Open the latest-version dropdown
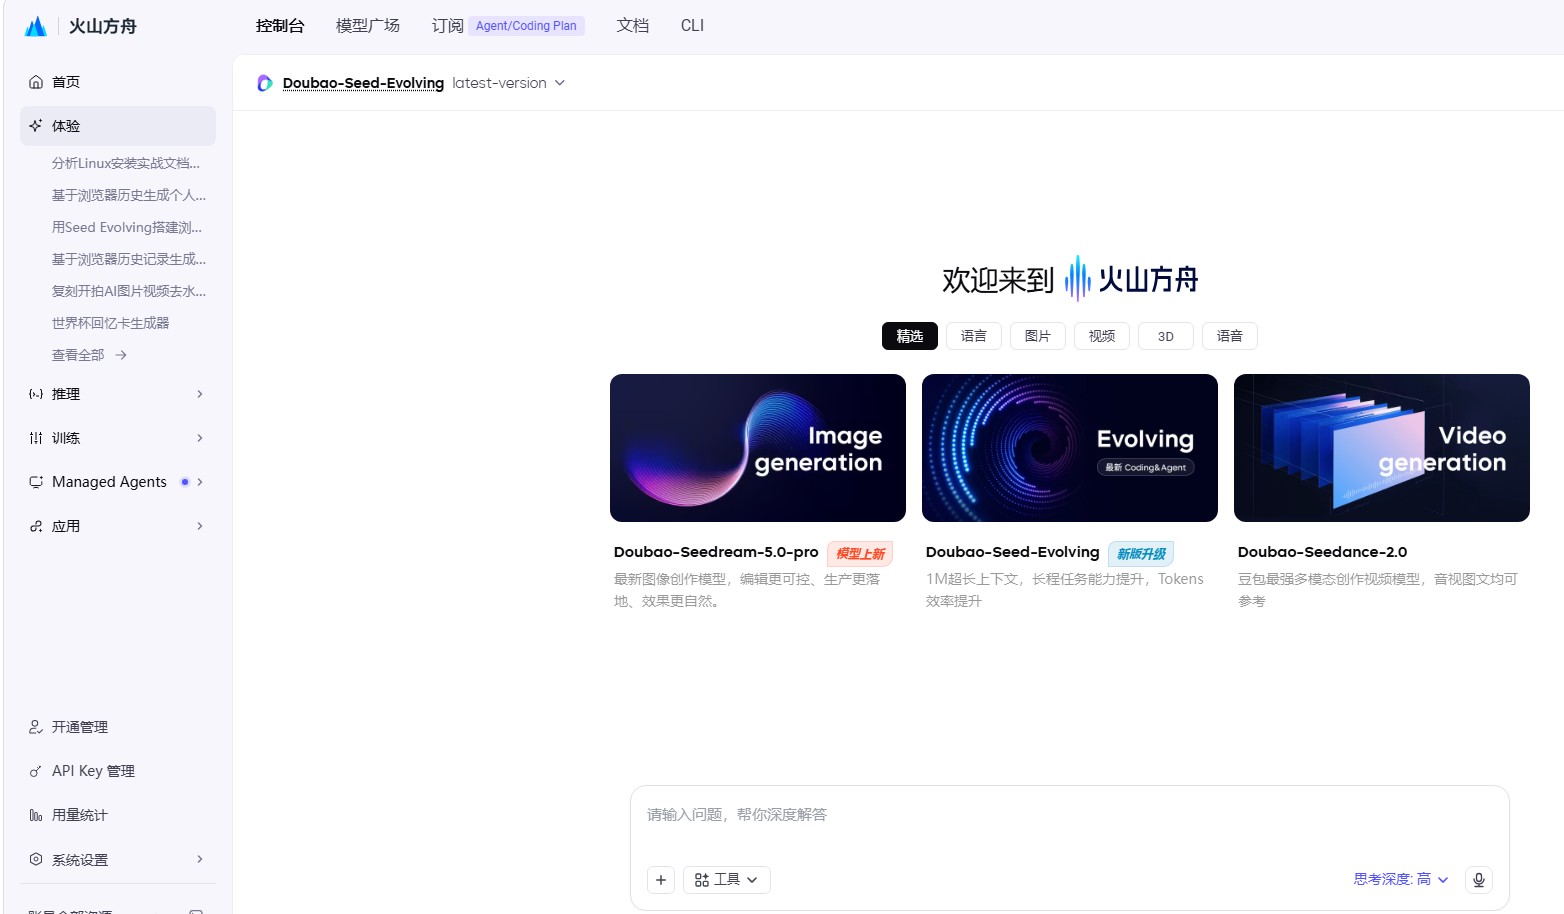 point(508,83)
